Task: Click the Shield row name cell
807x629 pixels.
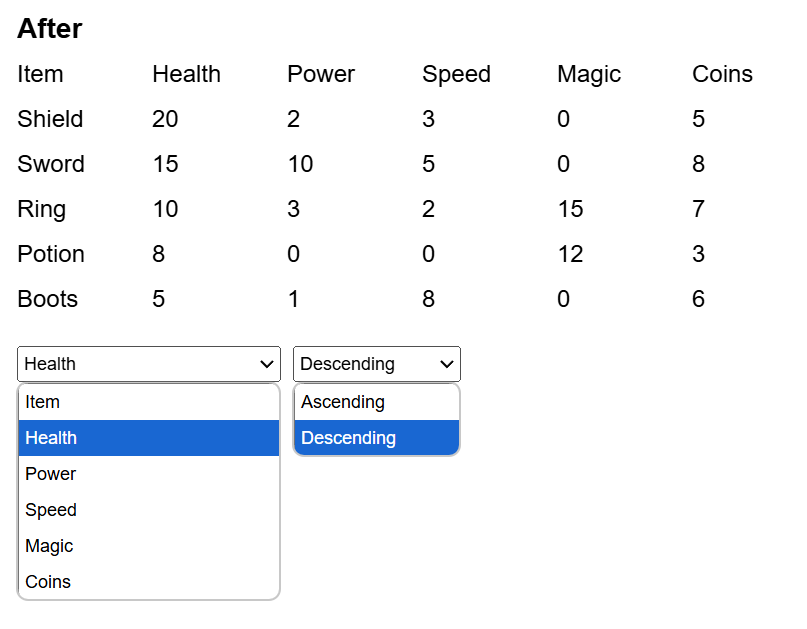Action: (x=50, y=119)
